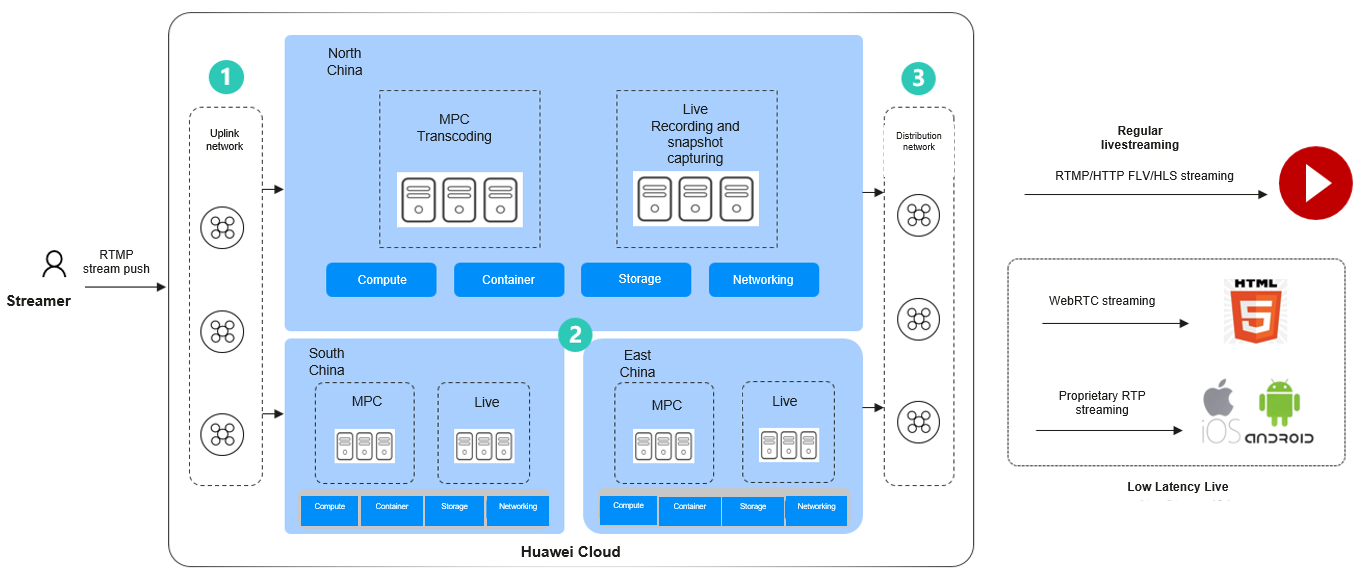Click the Networking box in East China

tap(816, 510)
